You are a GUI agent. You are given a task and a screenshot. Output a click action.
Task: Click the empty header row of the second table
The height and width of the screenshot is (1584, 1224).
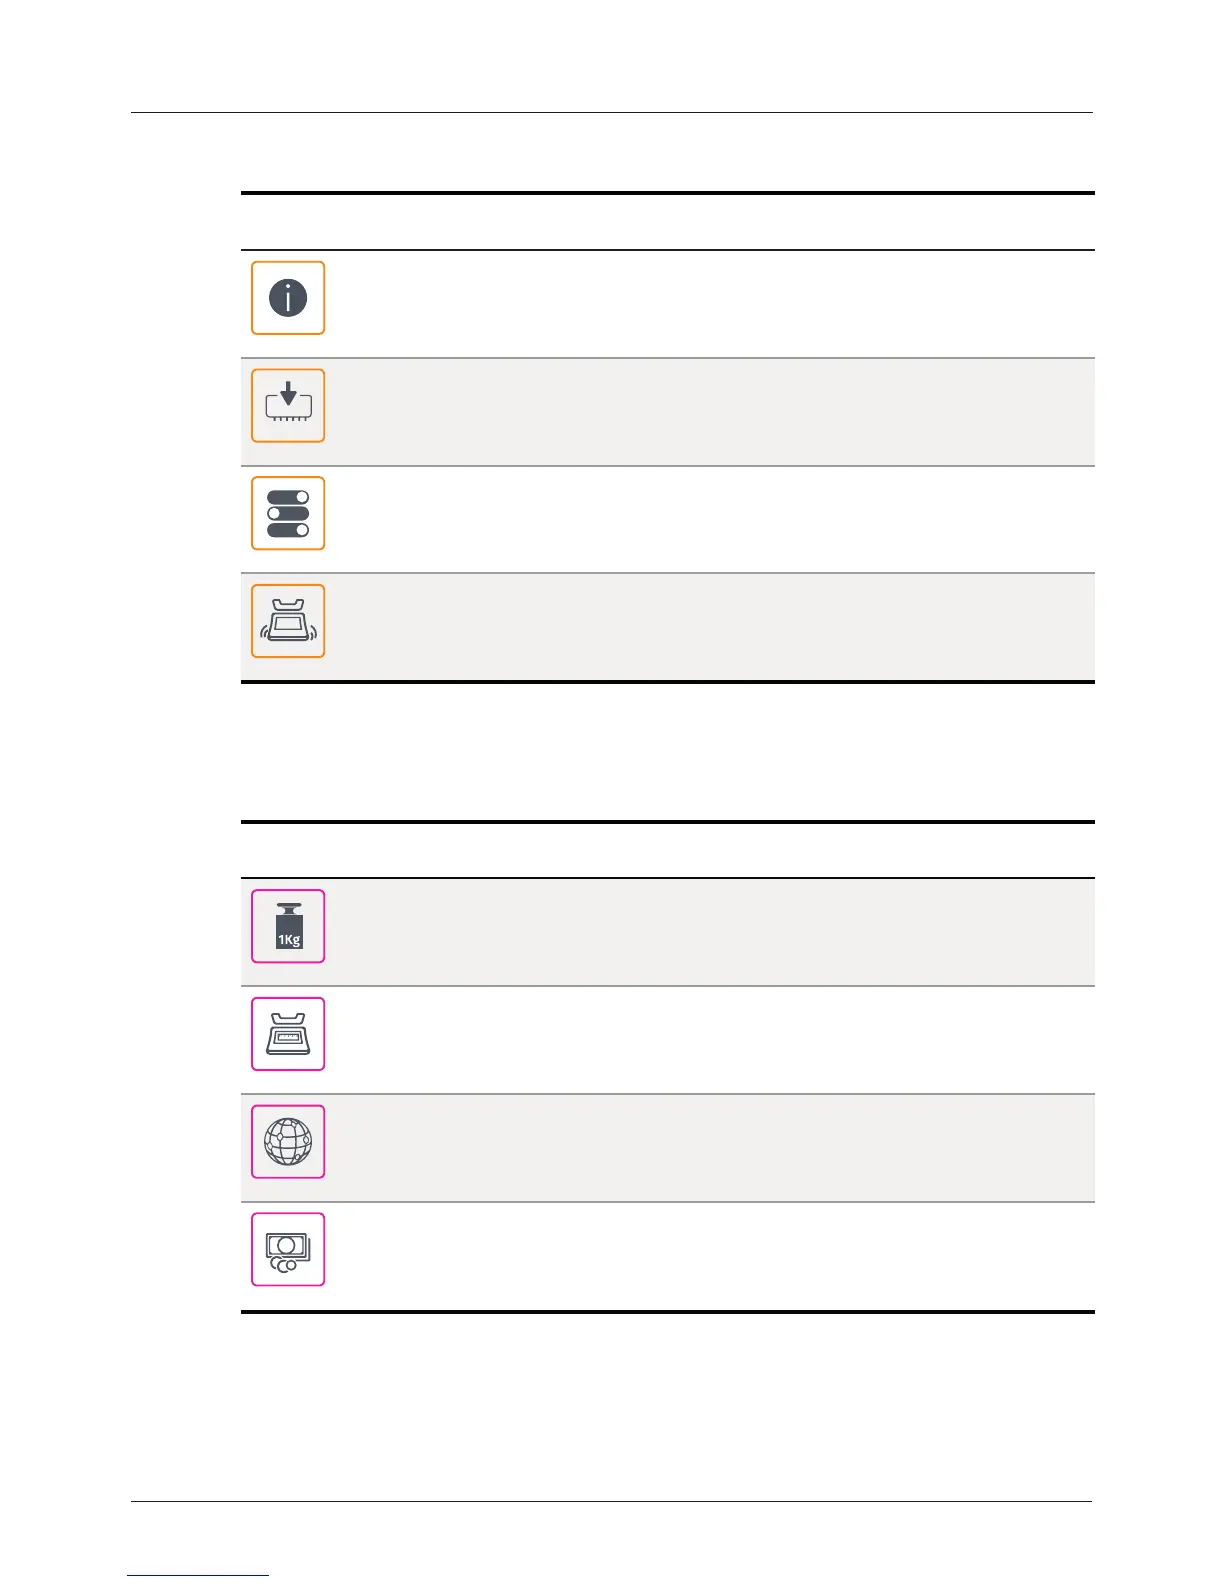(668, 850)
